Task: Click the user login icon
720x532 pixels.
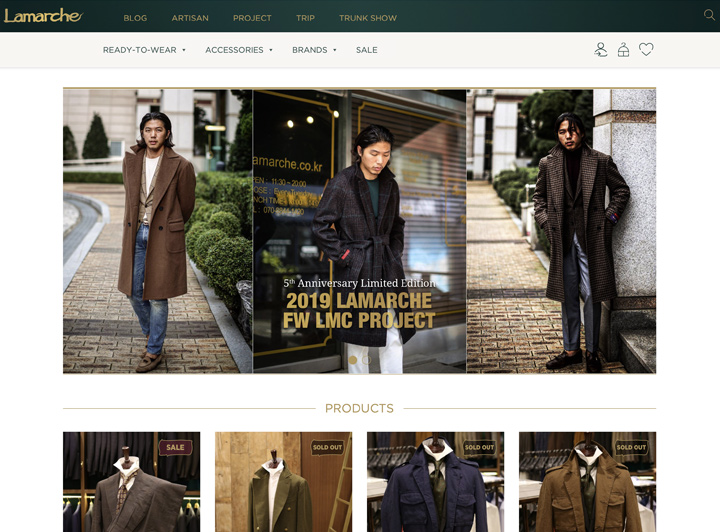Action: tap(600, 49)
